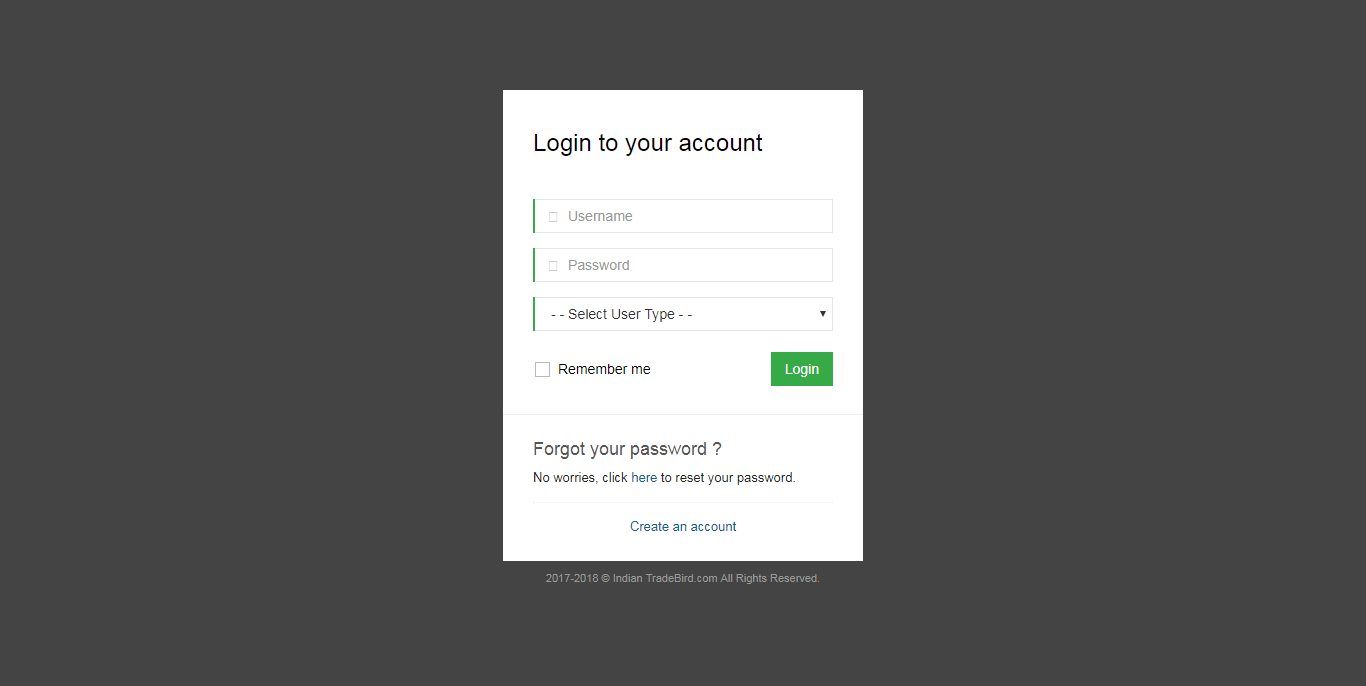Click the 'Login to your account' heading
1366x686 pixels.
(648, 143)
